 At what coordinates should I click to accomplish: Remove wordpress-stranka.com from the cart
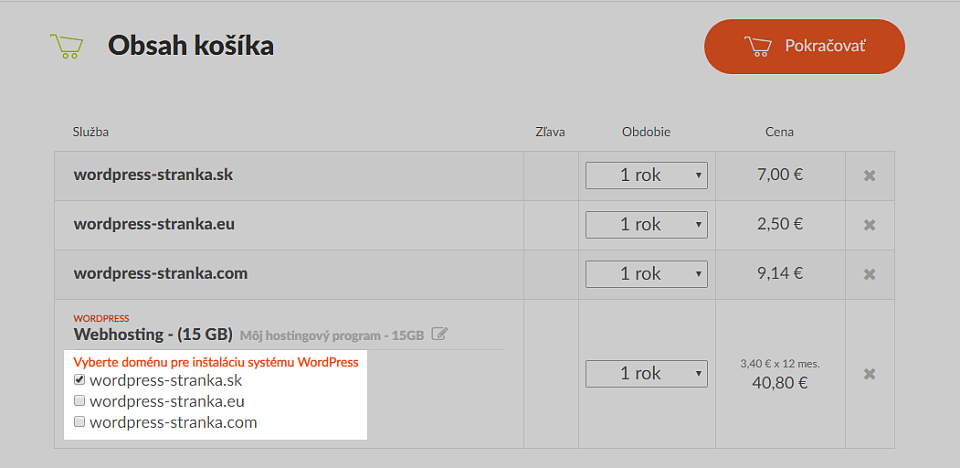pos(869,274)
